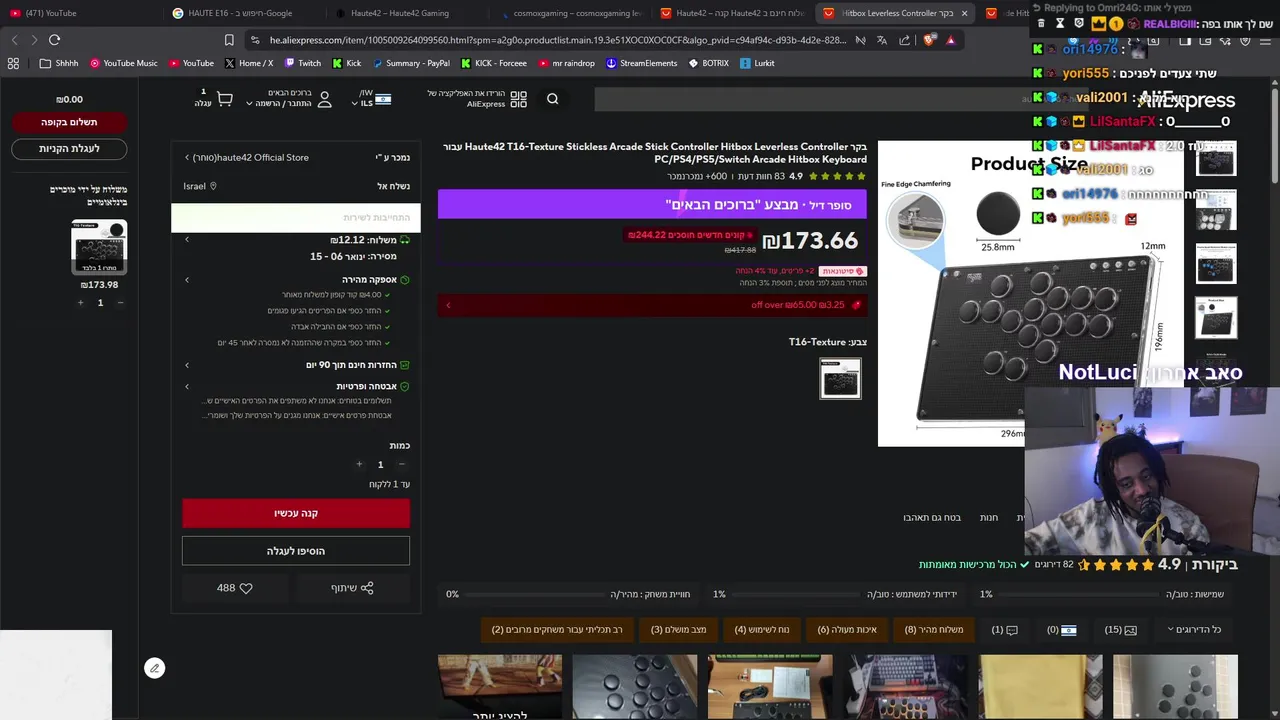Bookmark this page from the address bar
This screenshot has width=1280, height=720.
pos(229,40)
